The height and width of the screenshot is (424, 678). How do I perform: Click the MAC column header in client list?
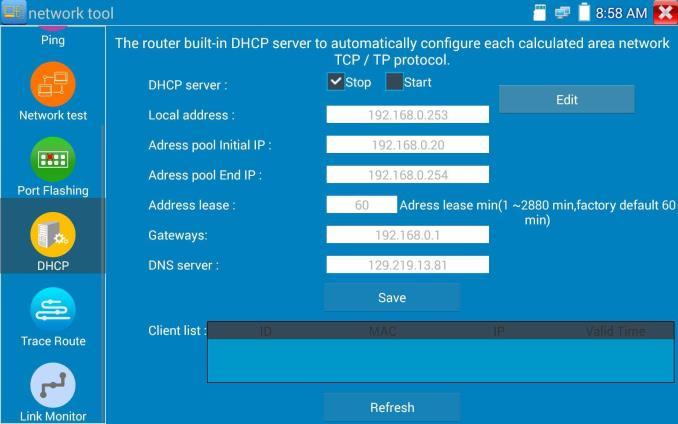tap(382, 332)
